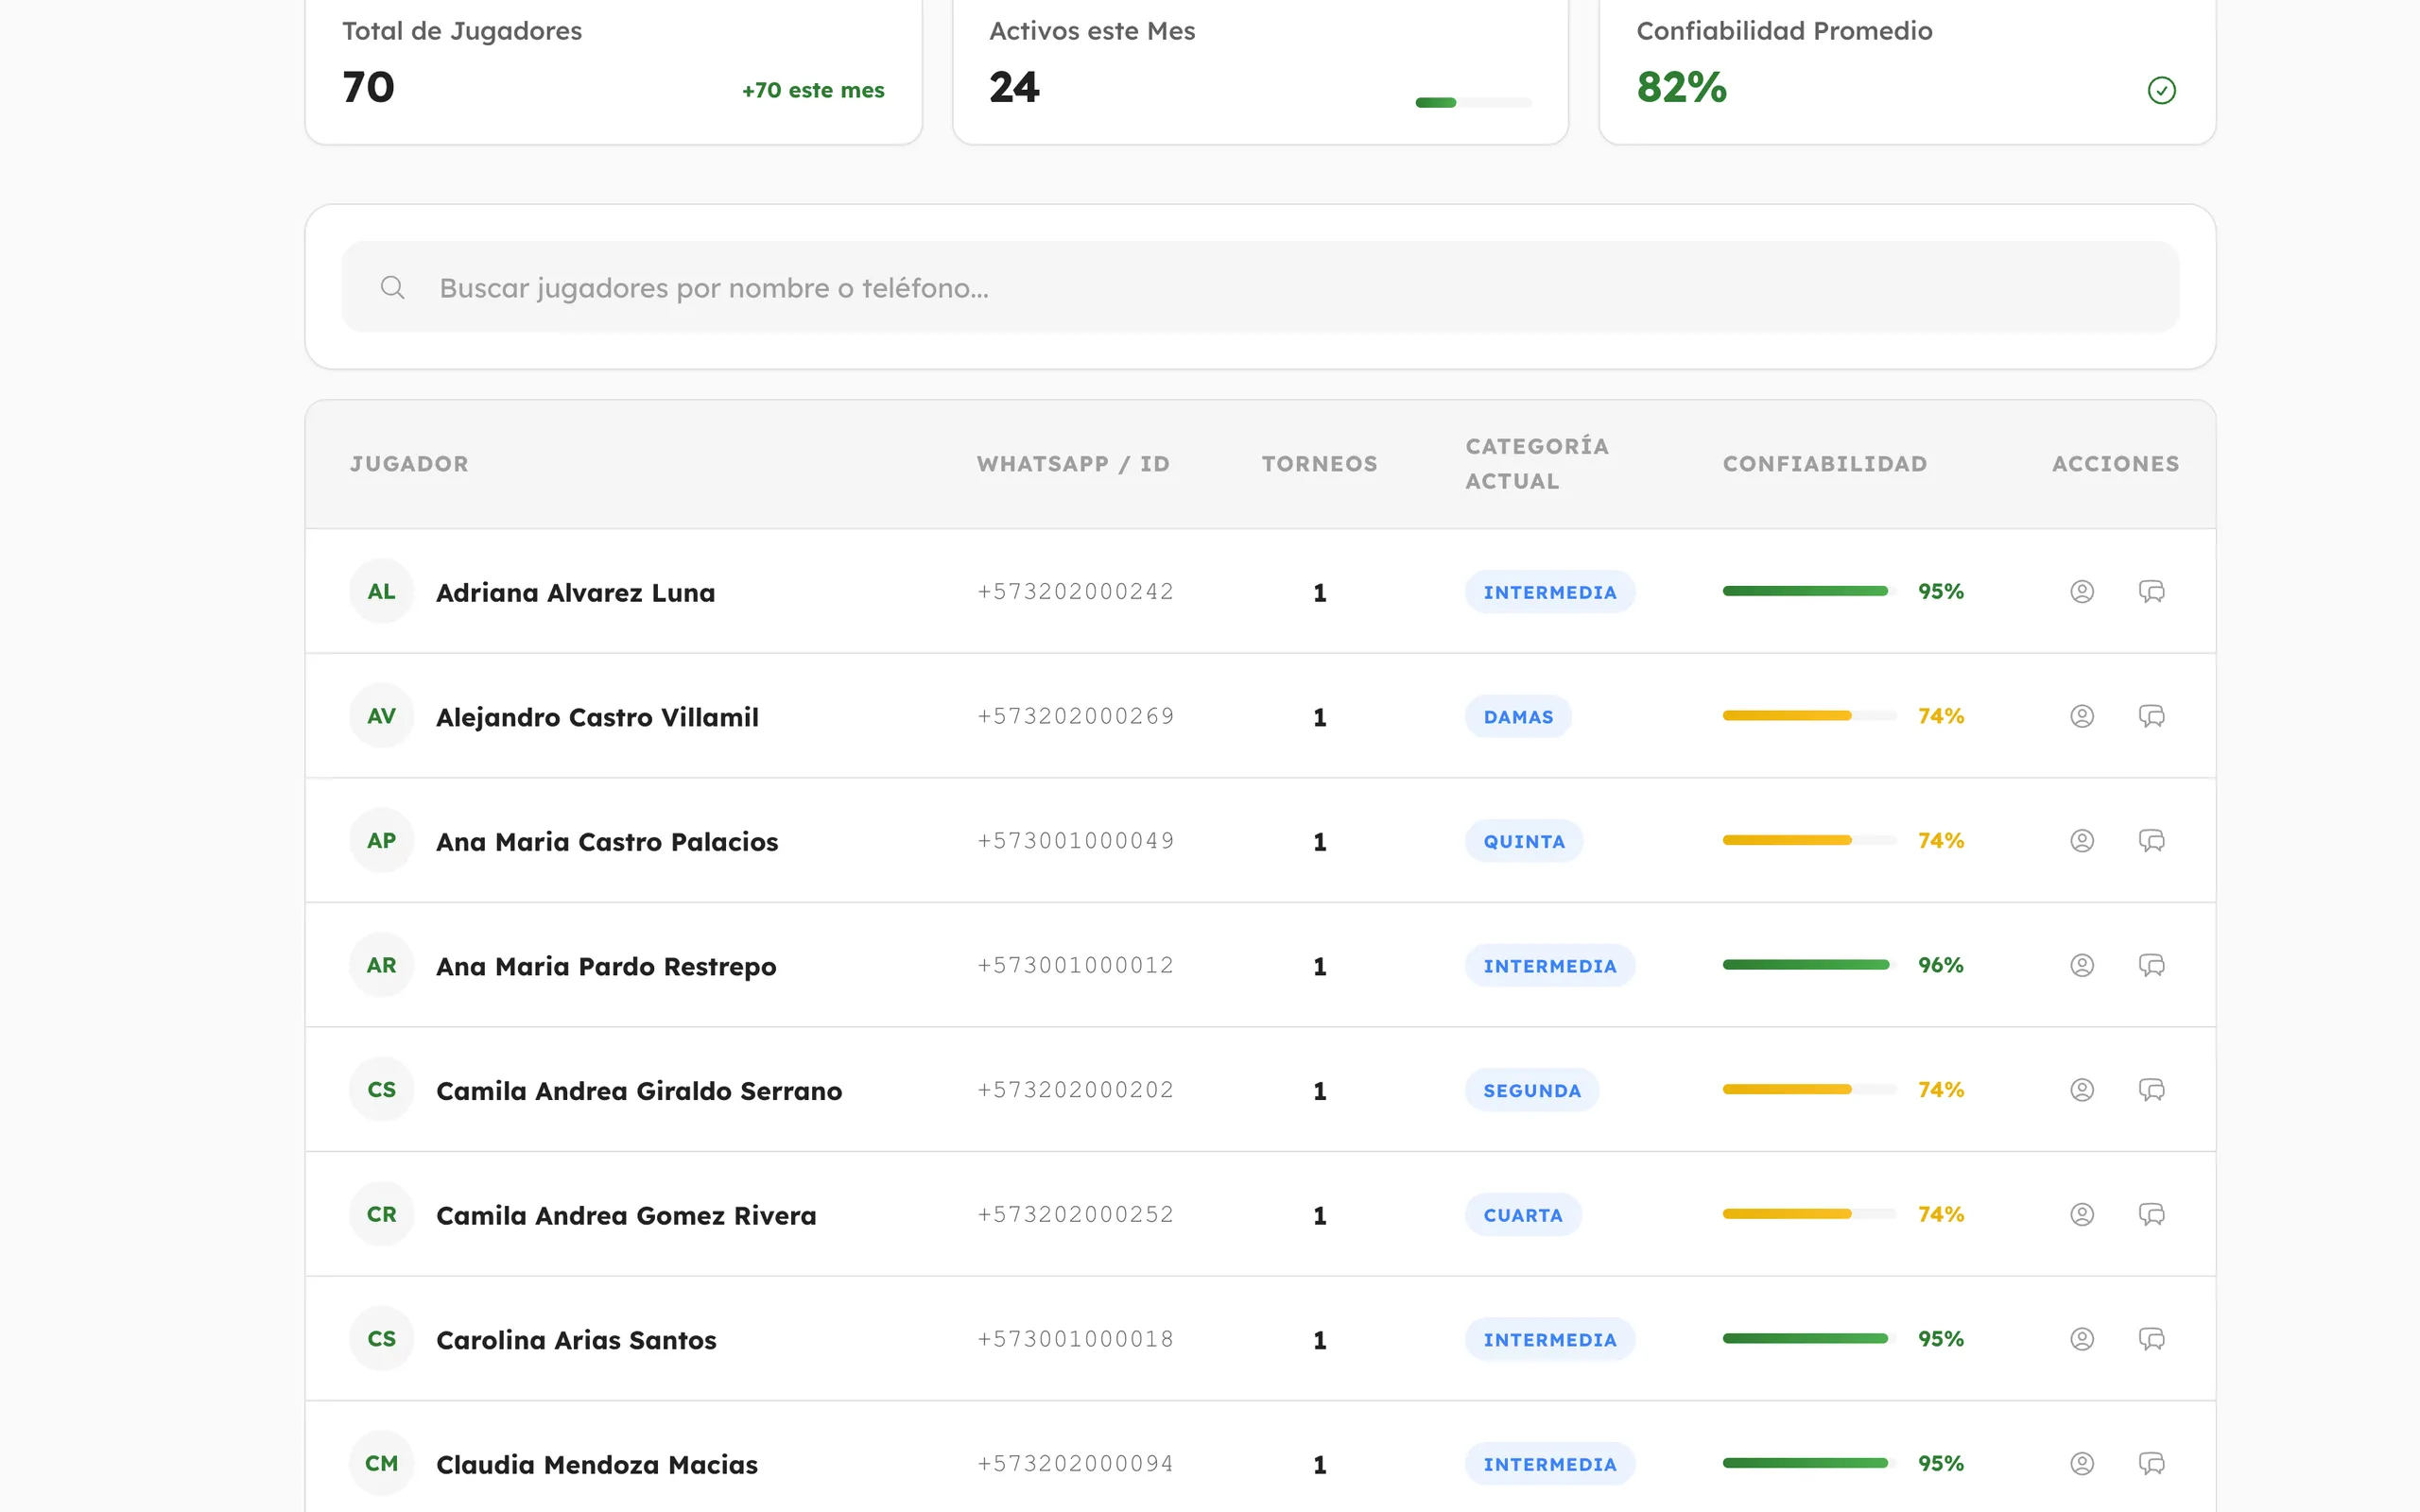
Task: View profile icon for Alejandro Castro Villamil
Action: 2081,716
